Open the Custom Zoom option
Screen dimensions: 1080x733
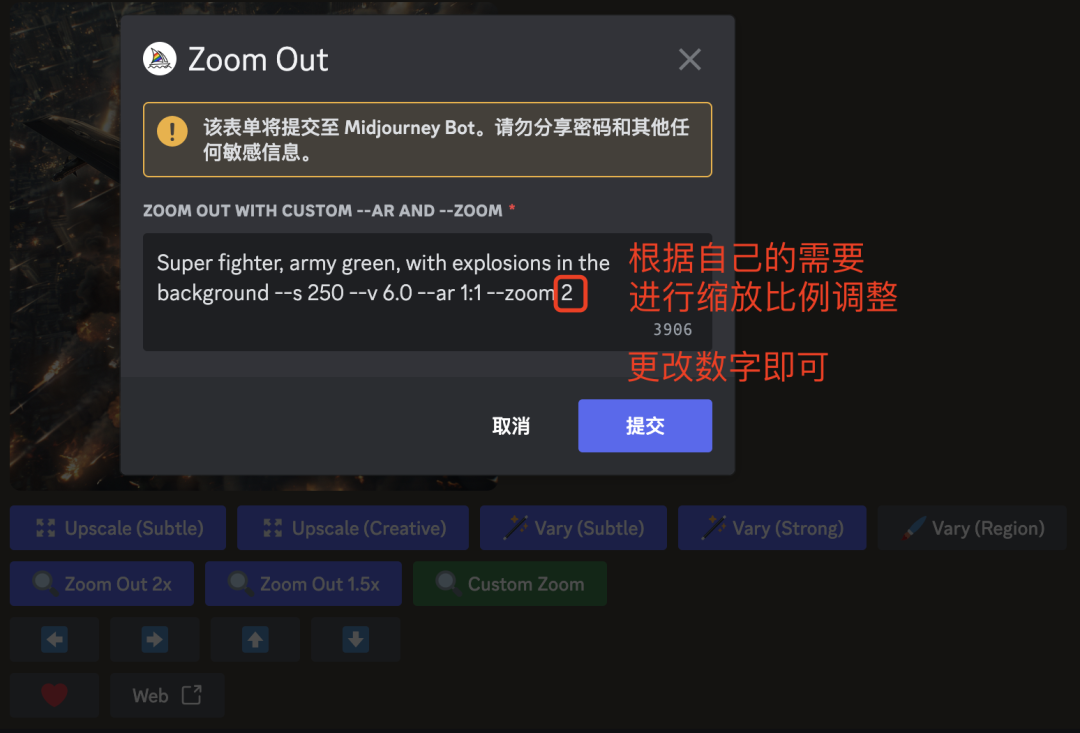pyautogui.click(x=510, y=584)
